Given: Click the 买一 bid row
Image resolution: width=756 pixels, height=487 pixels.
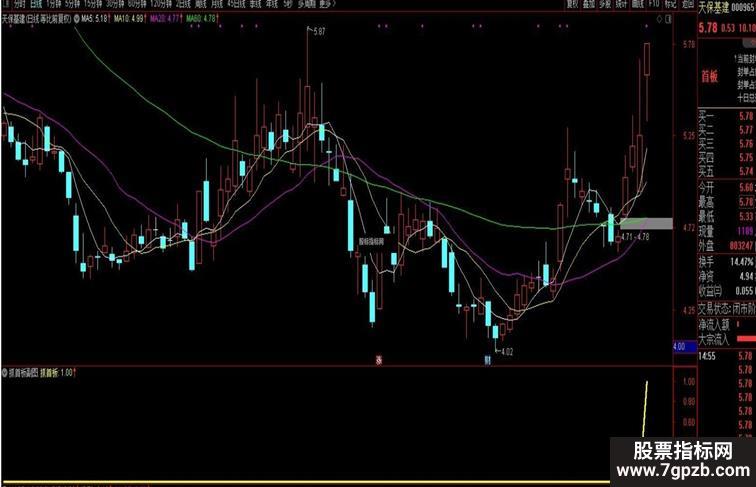Looking at the screenshot, I should tap(727, 116).
